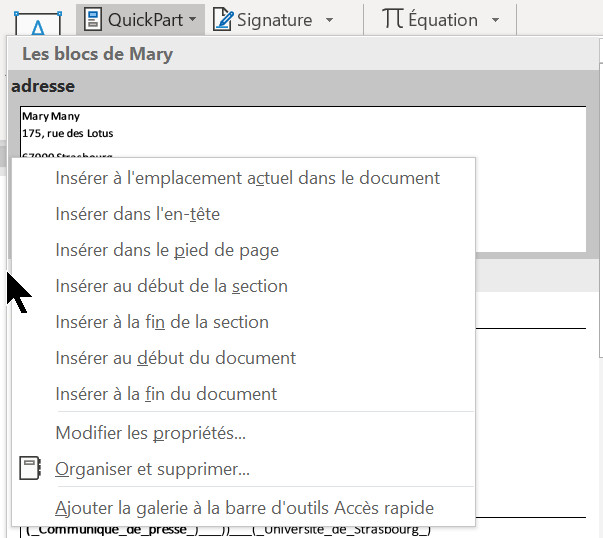This screenshot has width=603, height=538.
Task: Click the QuickPart building blocks icon
Action: (x=94, y=19)
